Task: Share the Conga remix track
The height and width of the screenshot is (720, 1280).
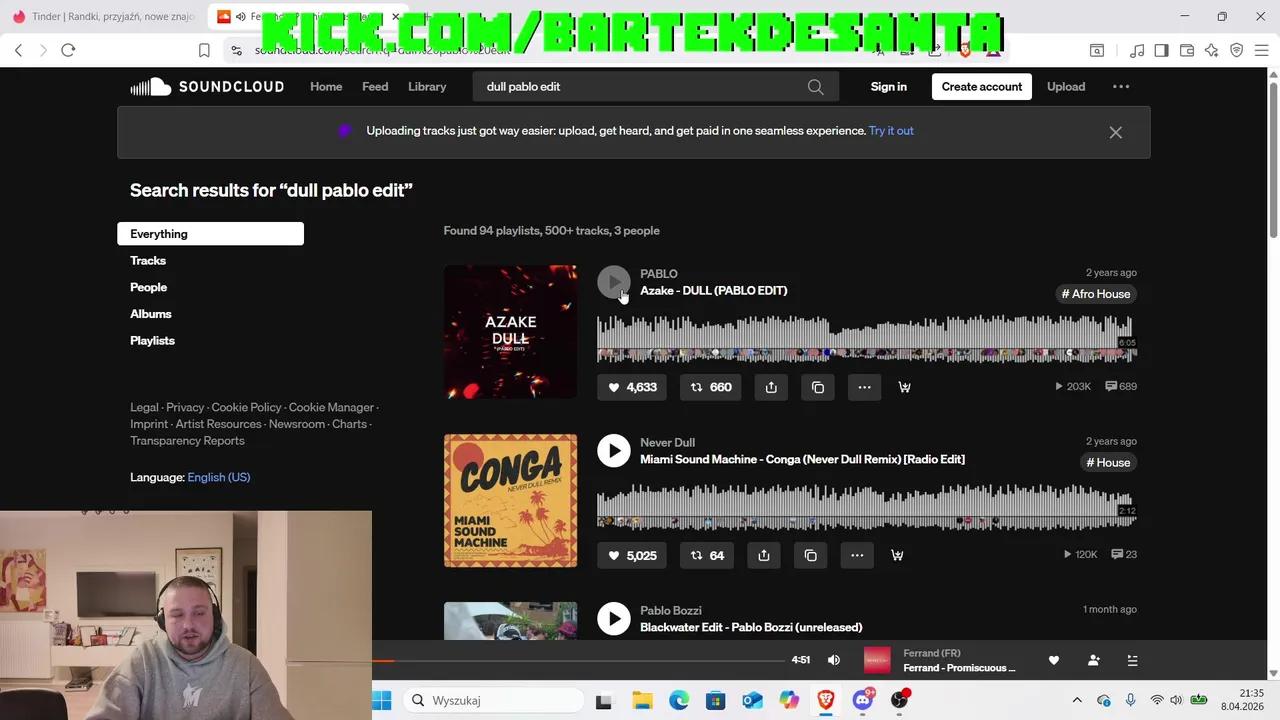Action: [x=764, y=555]
